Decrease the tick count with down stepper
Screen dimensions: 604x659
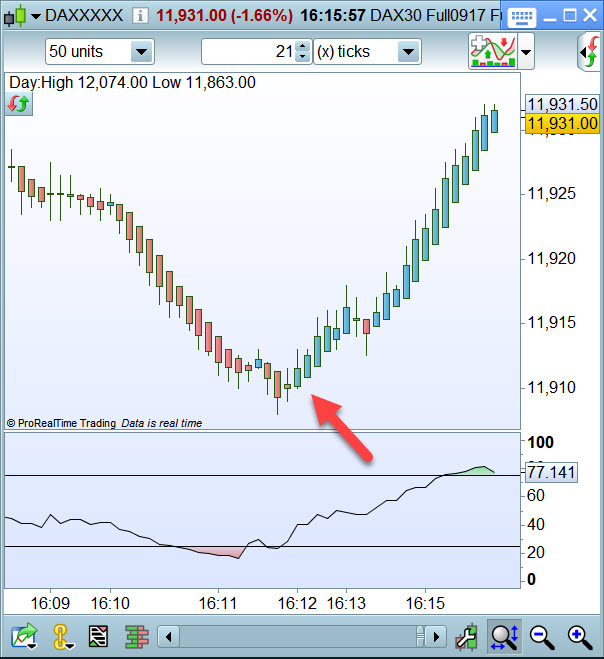tap(303, 57)
